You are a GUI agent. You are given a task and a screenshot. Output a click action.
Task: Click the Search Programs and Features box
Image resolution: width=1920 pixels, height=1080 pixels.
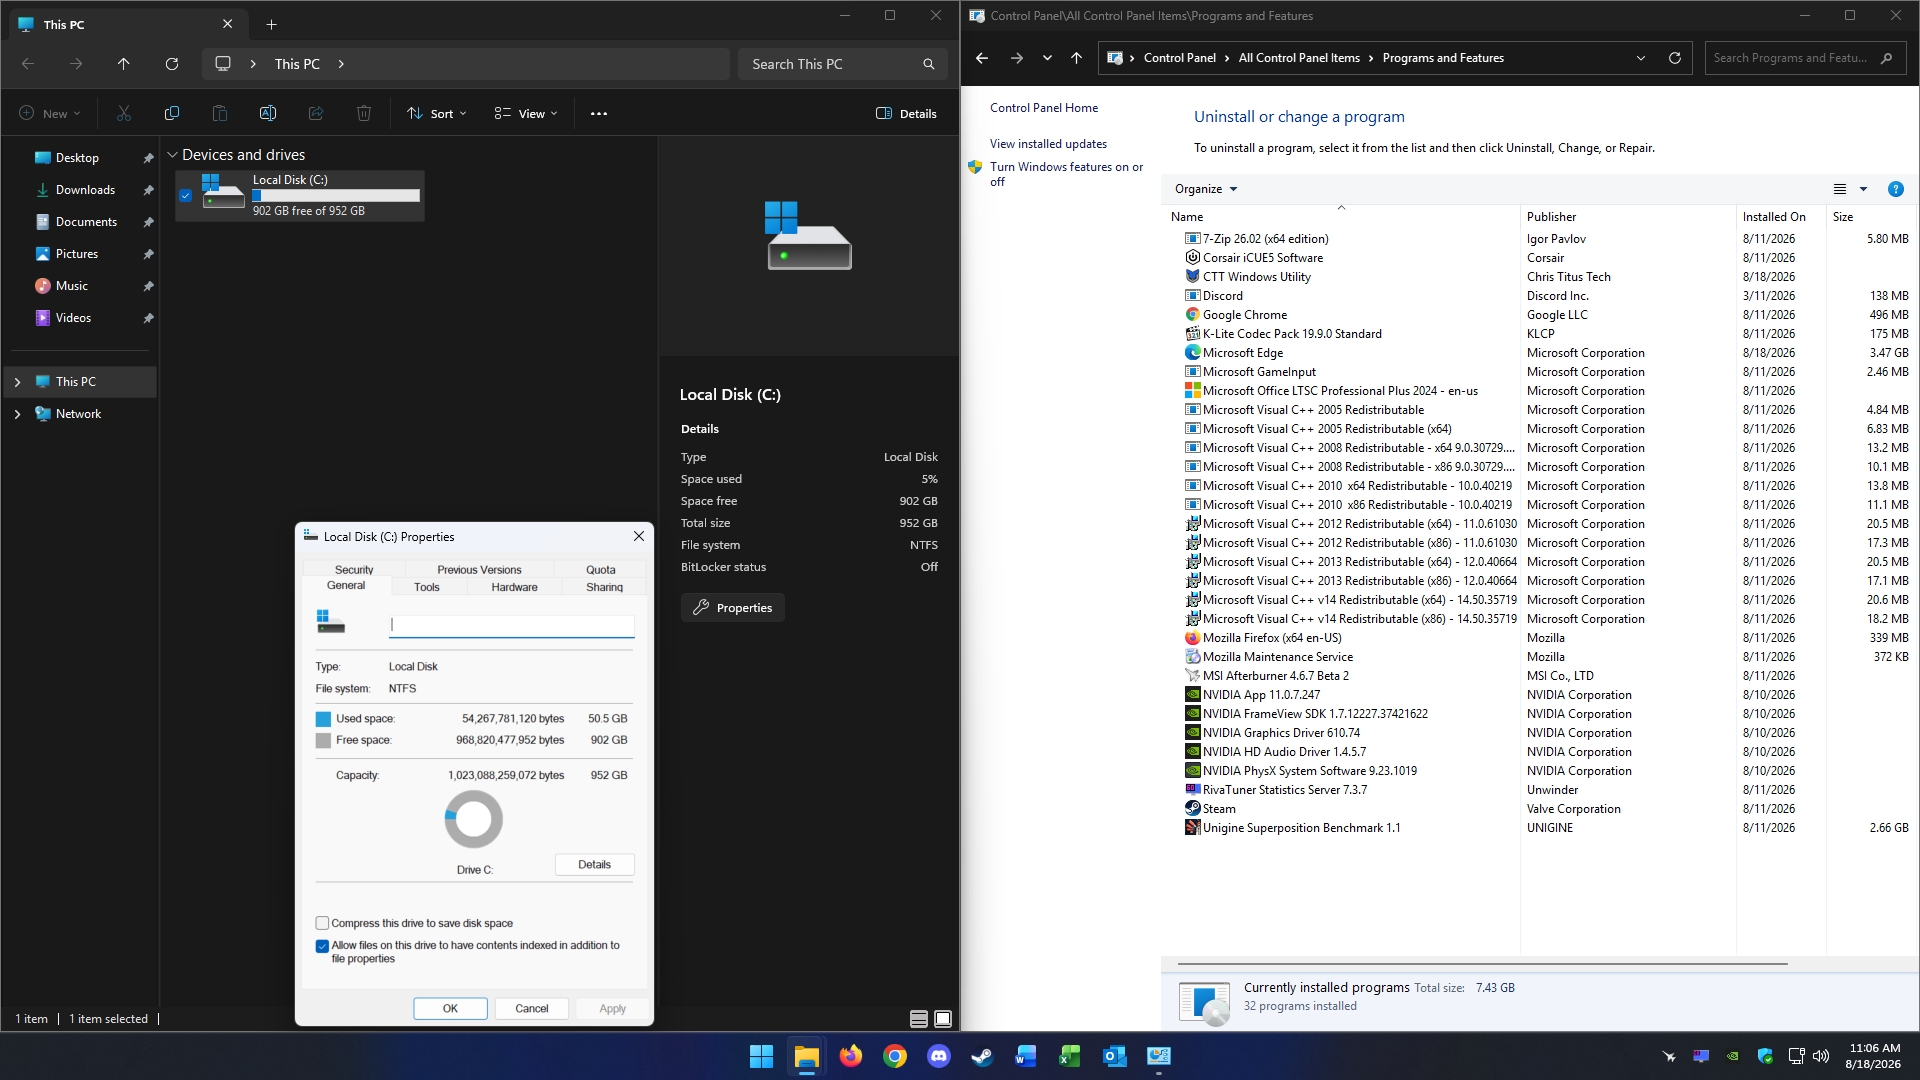point(1805,58)
